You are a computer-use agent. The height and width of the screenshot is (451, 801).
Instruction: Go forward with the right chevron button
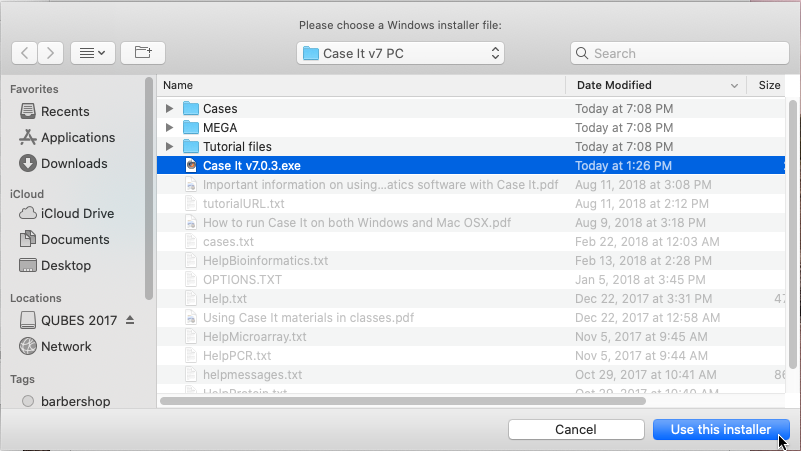50,53
